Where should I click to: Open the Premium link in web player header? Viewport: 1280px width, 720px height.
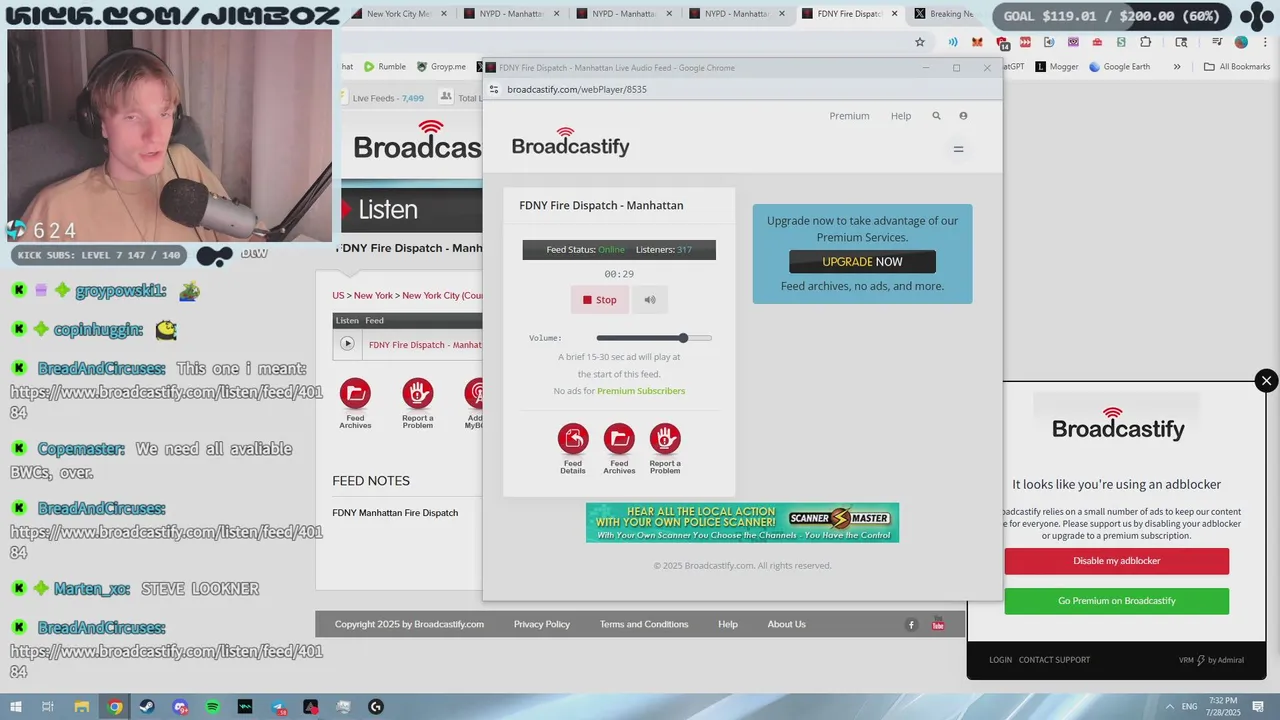[849, 116]
